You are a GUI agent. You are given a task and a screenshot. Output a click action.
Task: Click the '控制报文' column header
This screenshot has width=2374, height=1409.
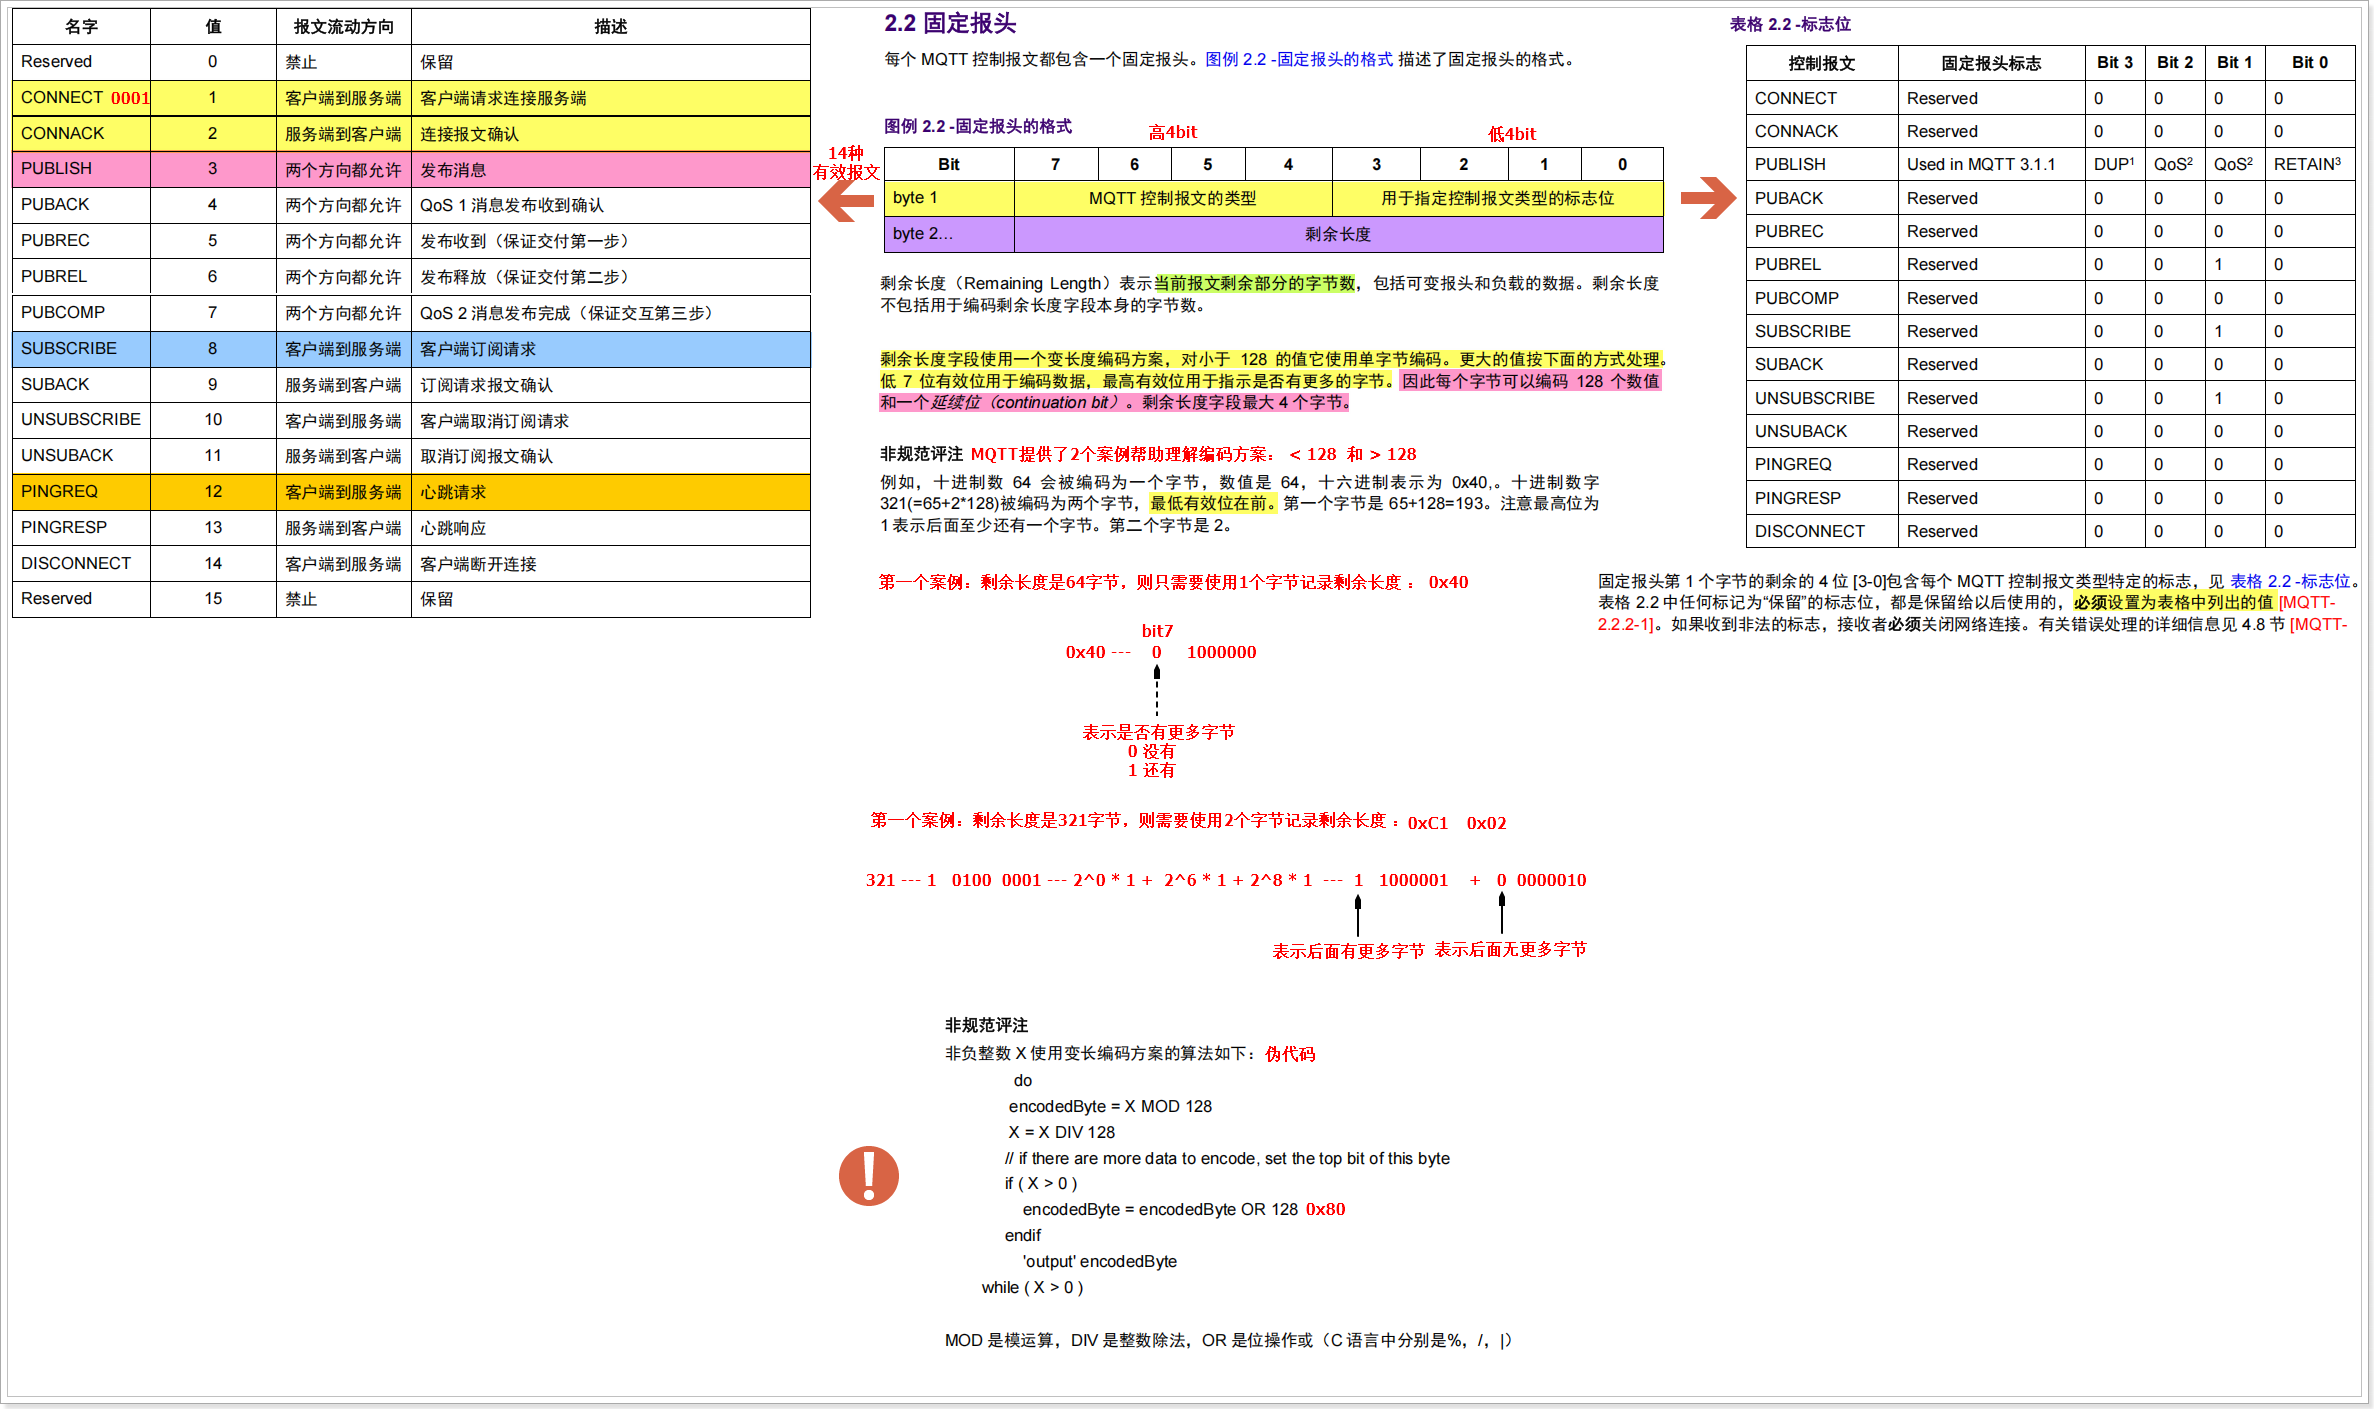[x=1822, y=63]
